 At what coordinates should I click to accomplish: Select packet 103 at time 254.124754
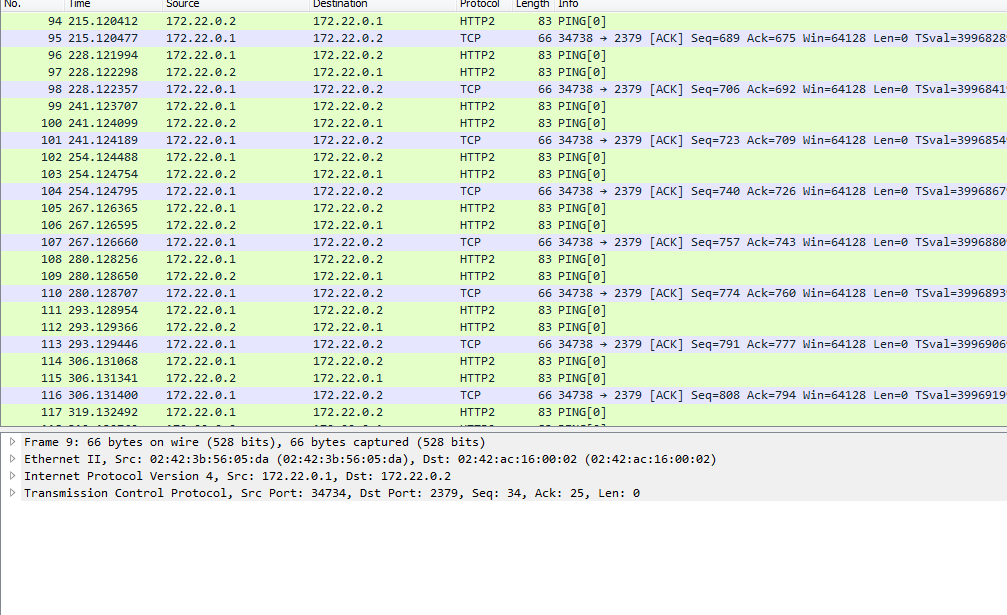click(504, 174)
